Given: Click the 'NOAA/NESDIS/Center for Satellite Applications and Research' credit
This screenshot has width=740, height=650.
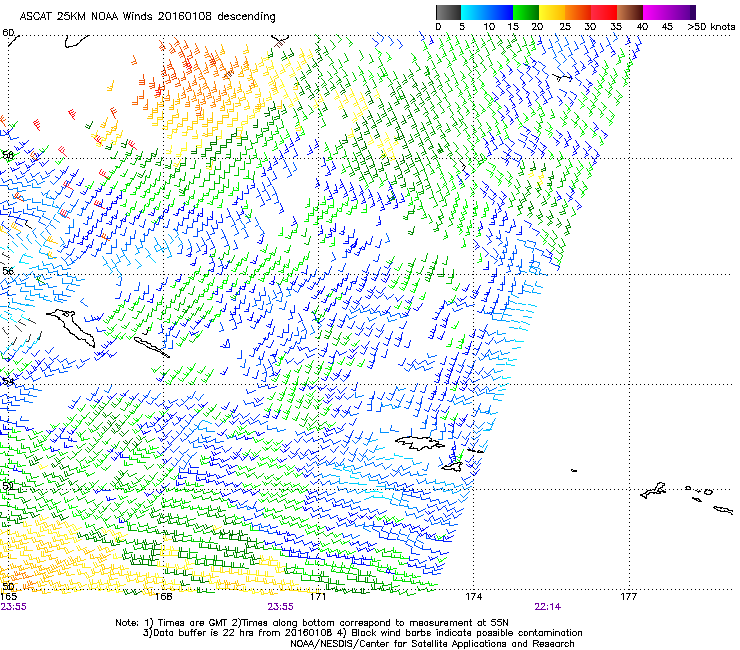Looking at the screenshot, I should tap(432, 644).
